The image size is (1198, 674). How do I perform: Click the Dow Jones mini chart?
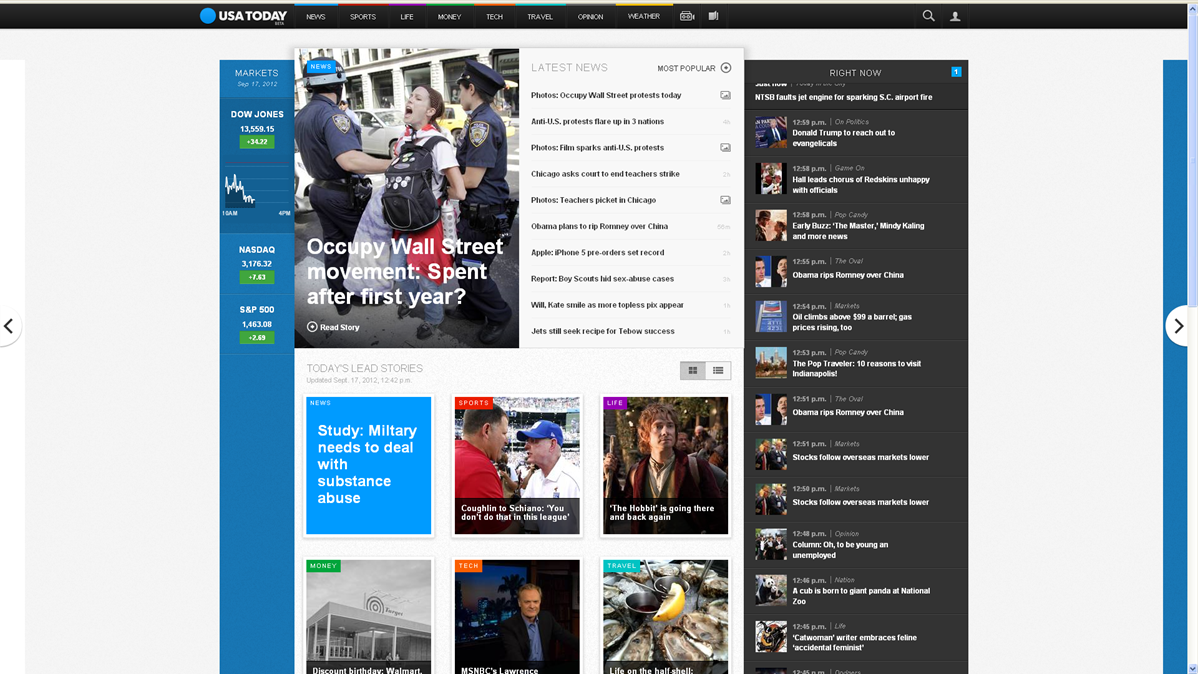click(256, 190)
